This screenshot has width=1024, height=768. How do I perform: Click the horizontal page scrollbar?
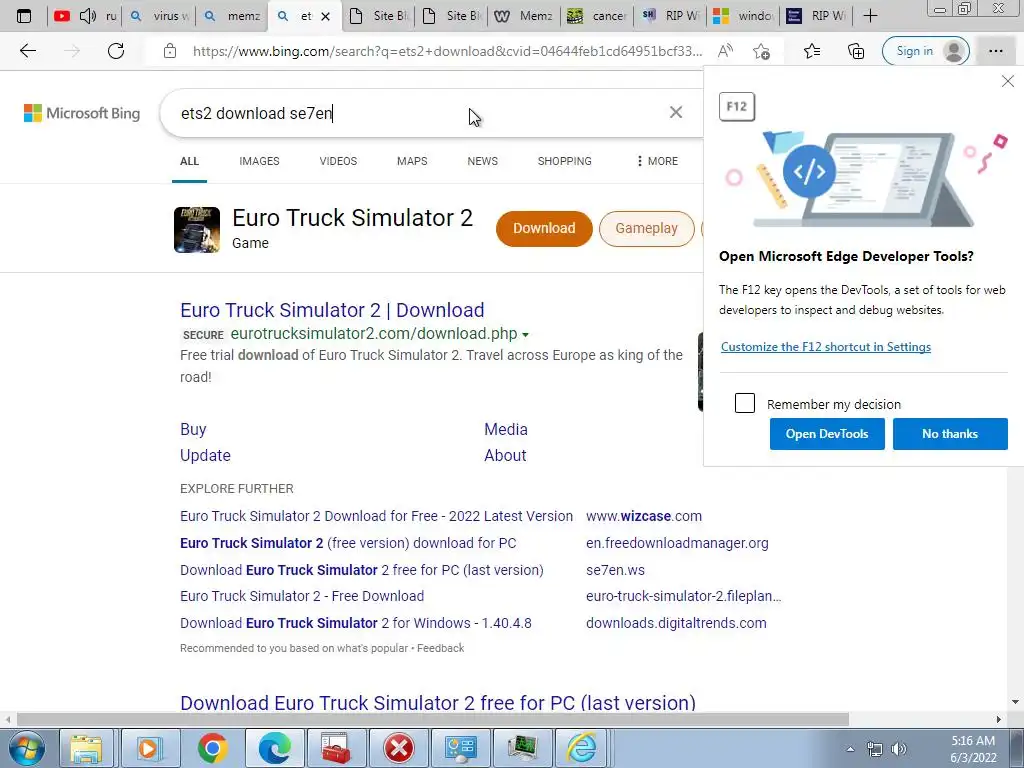point(432,719)
